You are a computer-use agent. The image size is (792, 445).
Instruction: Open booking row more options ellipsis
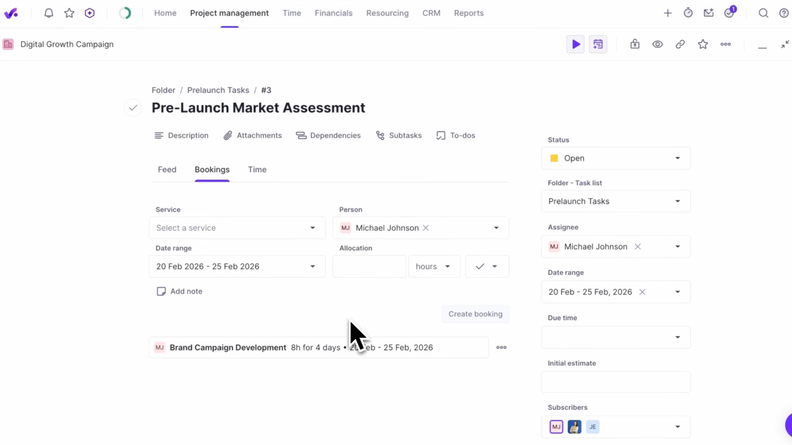pyautogui.click(x=501, y=348)
